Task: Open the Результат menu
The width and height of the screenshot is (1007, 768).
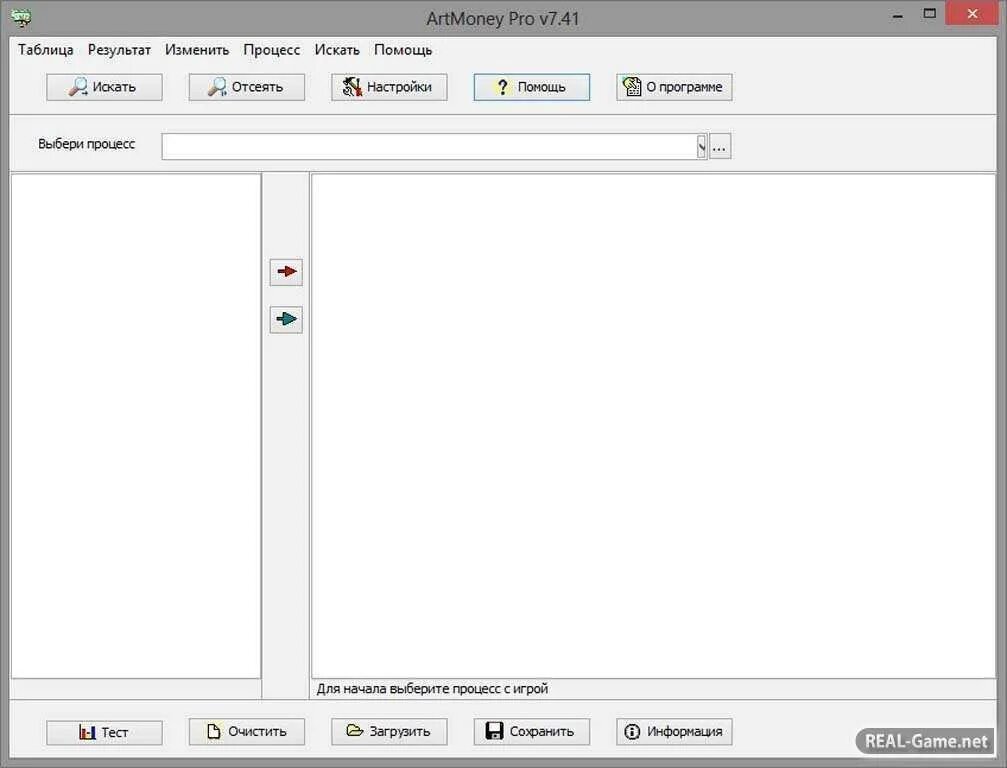Action: click(x=119, y=50)
